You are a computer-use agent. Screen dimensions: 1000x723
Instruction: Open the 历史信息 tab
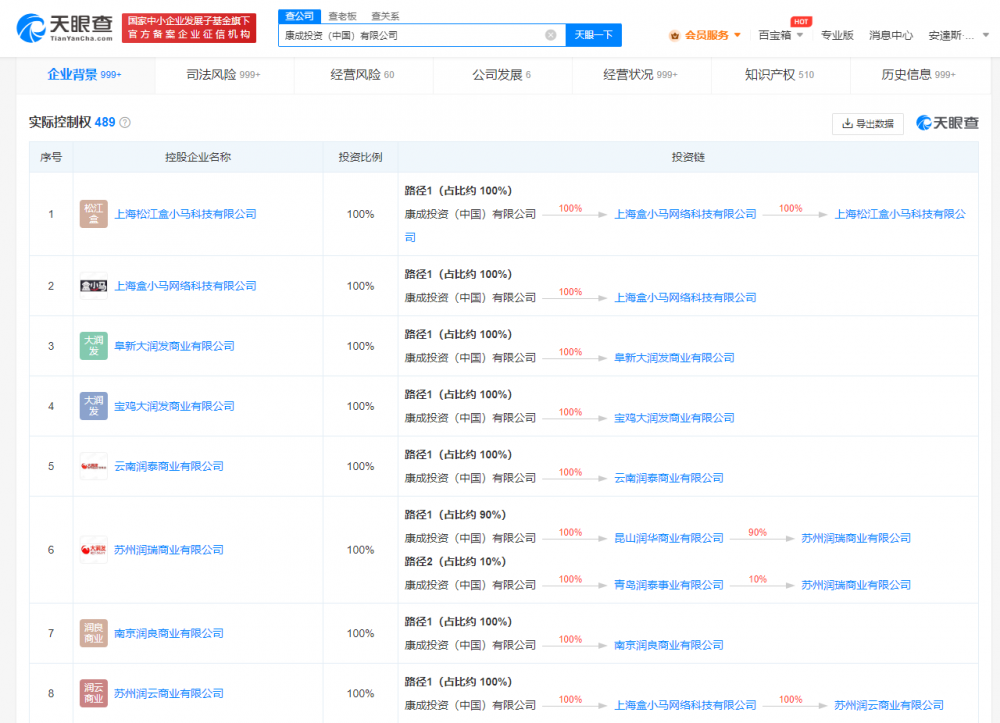[x=919, y=75]
